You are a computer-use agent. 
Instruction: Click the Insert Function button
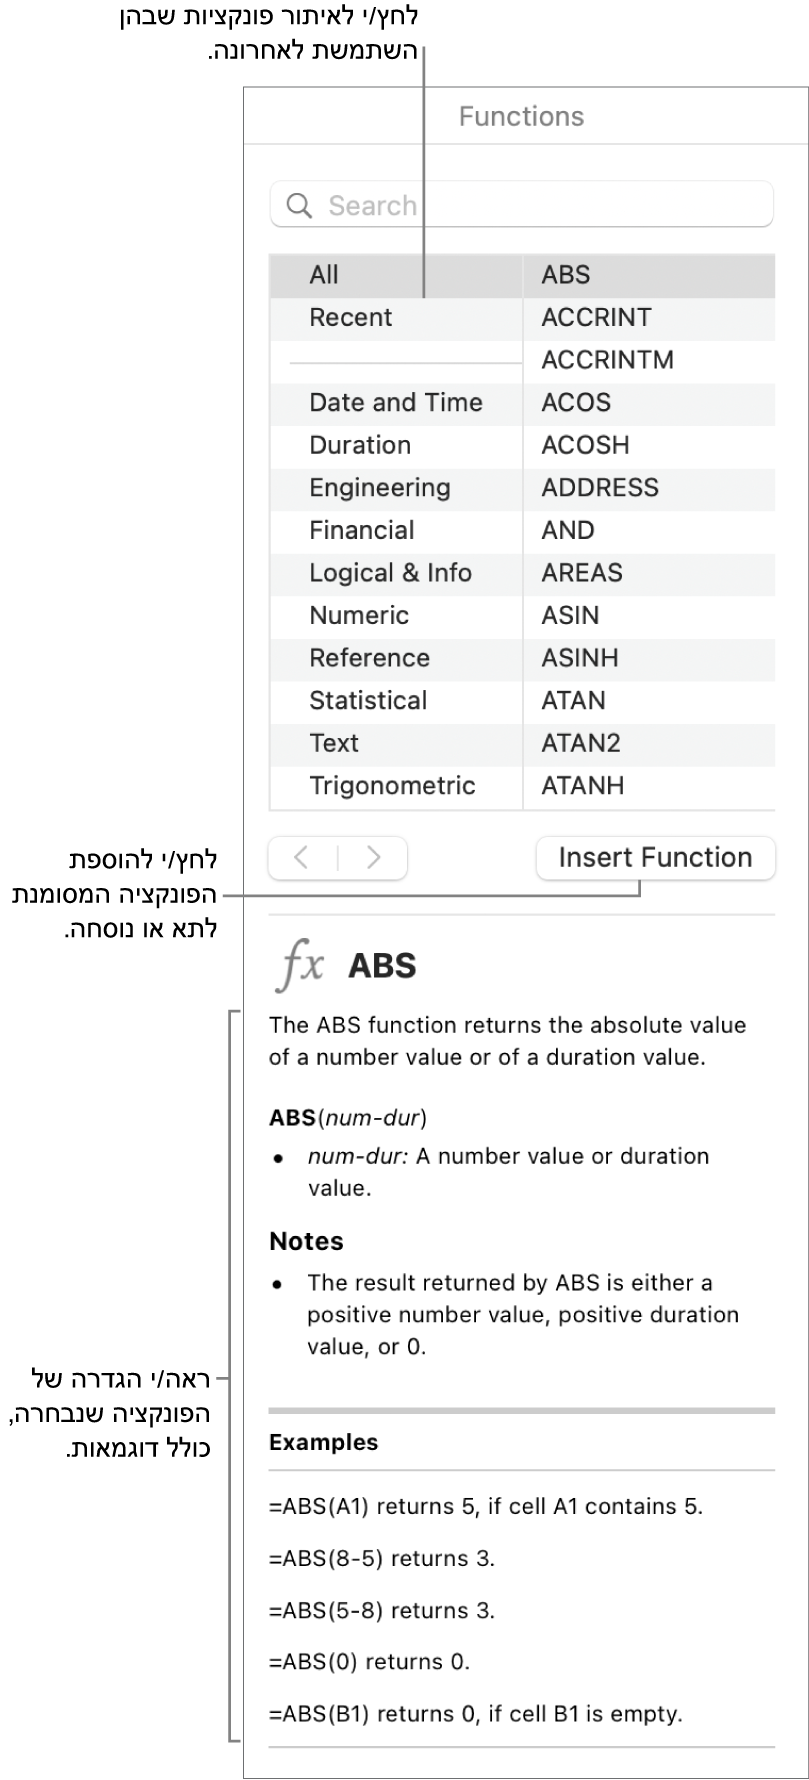655,858
